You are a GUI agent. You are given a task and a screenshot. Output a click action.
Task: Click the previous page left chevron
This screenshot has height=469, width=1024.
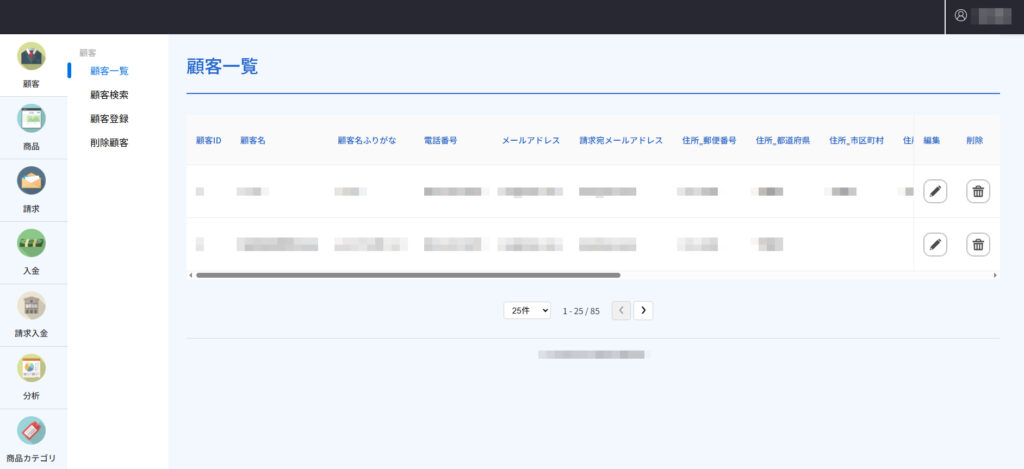pos(621,311)
